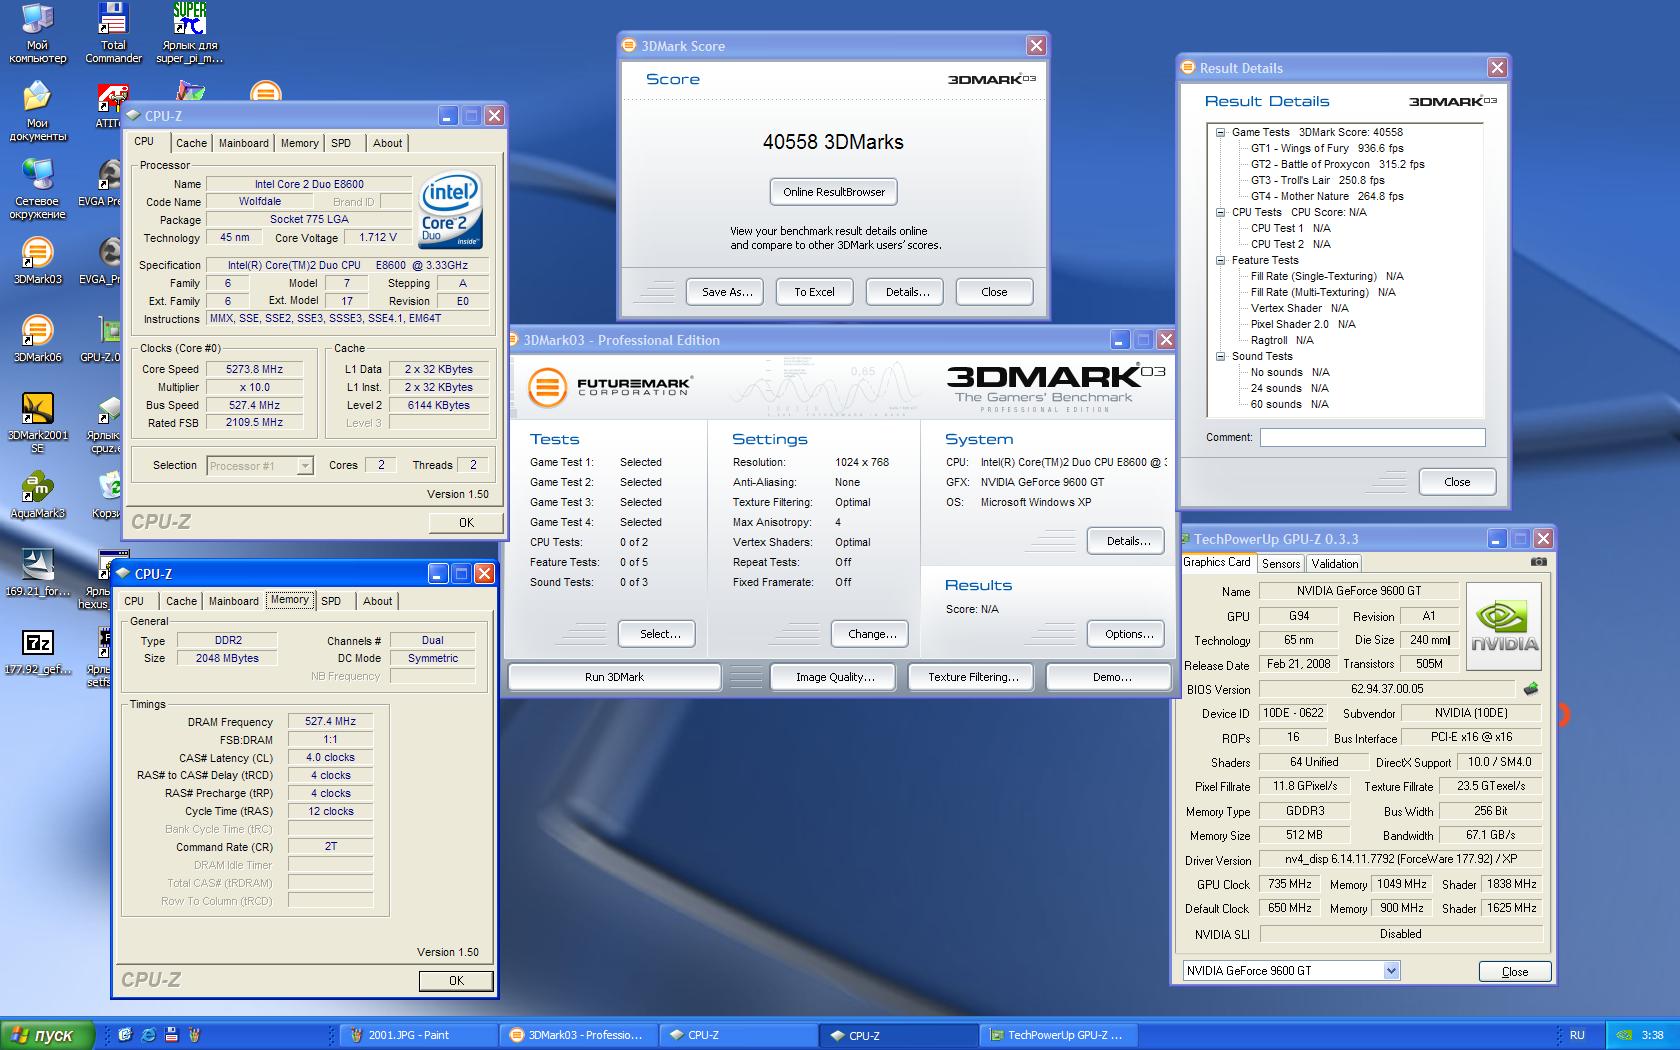The width and height of the screenshot is (1680, 1050).
Task: Open the Mainboard tab in upper CPU-Z
Action: (x=244, y=143)
